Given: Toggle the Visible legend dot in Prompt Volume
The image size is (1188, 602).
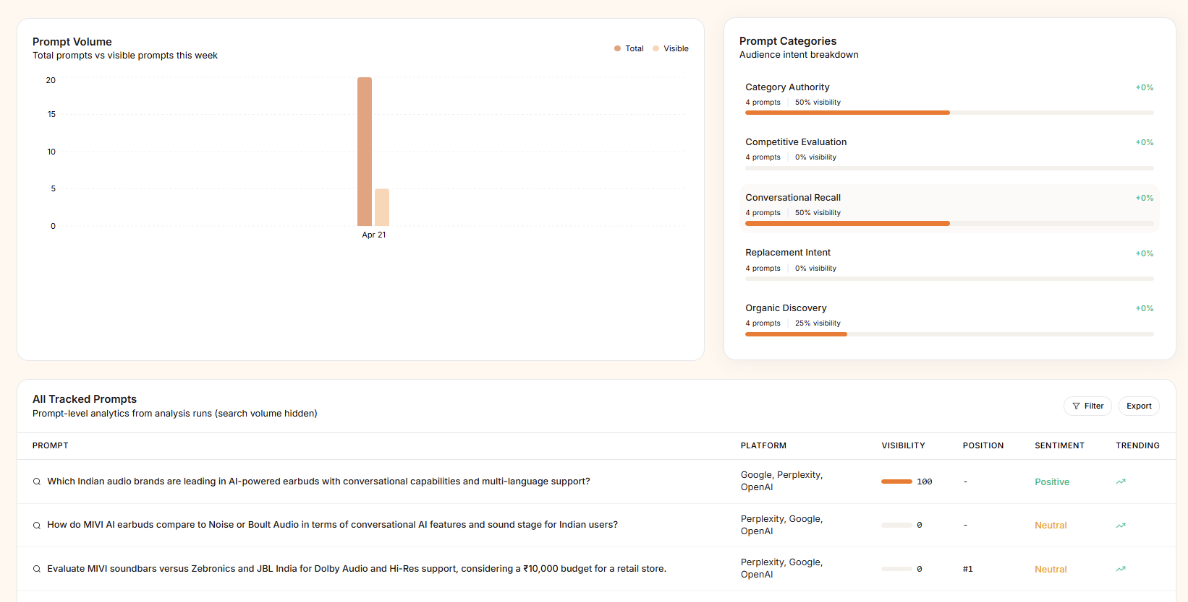Looking at the screenshot, I should tap(655, 48).
